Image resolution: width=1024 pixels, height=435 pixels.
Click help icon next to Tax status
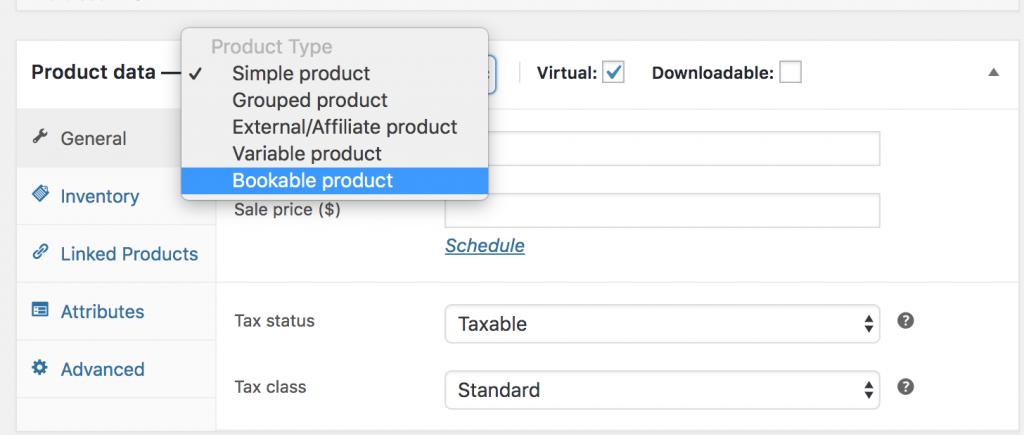[x=906, y=321]
